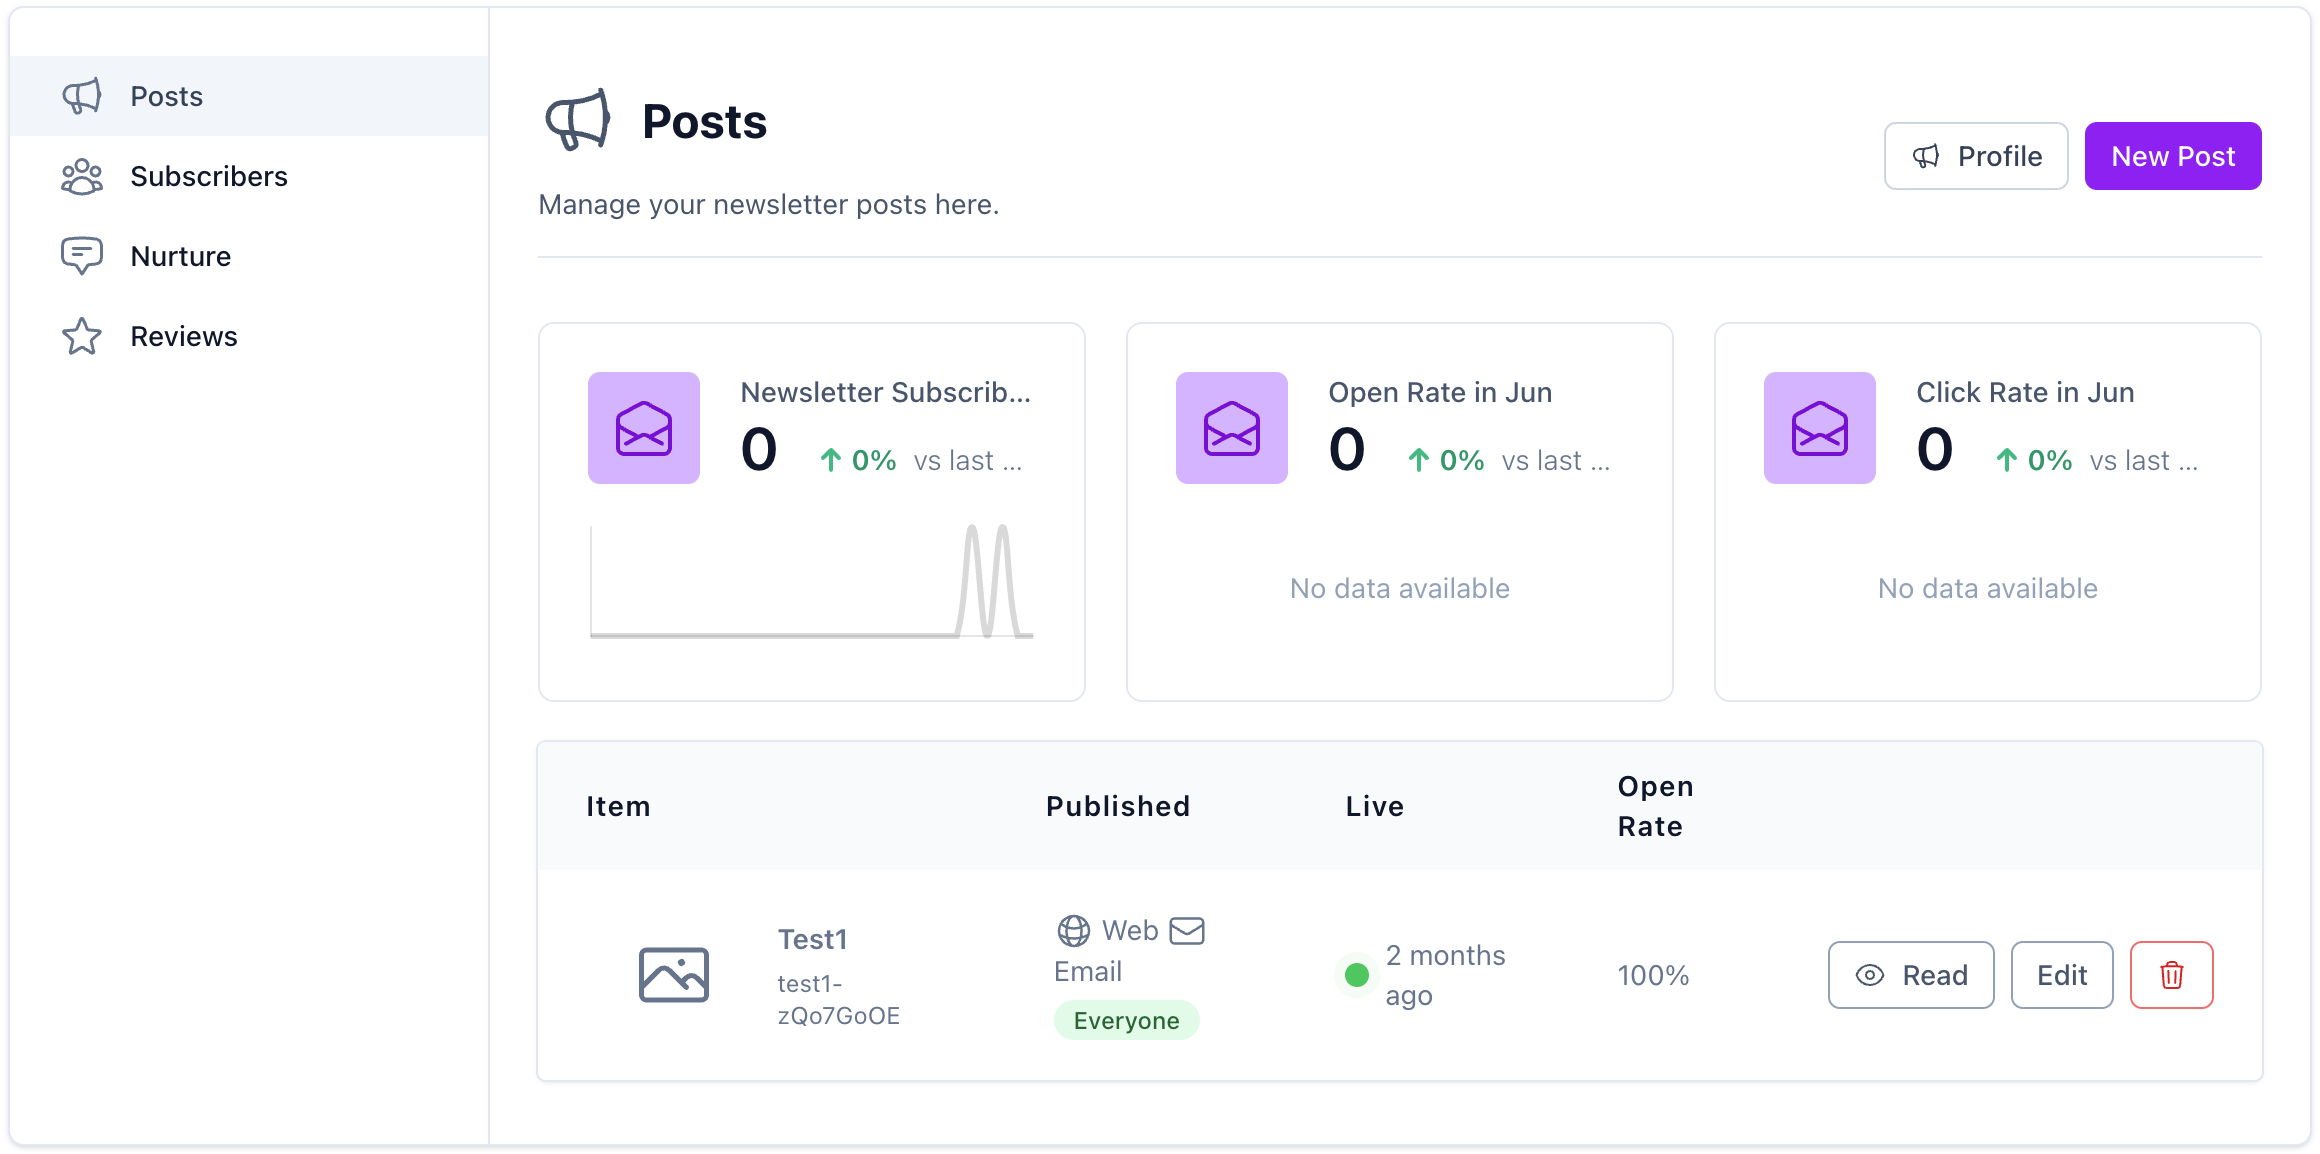Click 'Newsletter Subscrib...' card title

click(x=886, y=392)
